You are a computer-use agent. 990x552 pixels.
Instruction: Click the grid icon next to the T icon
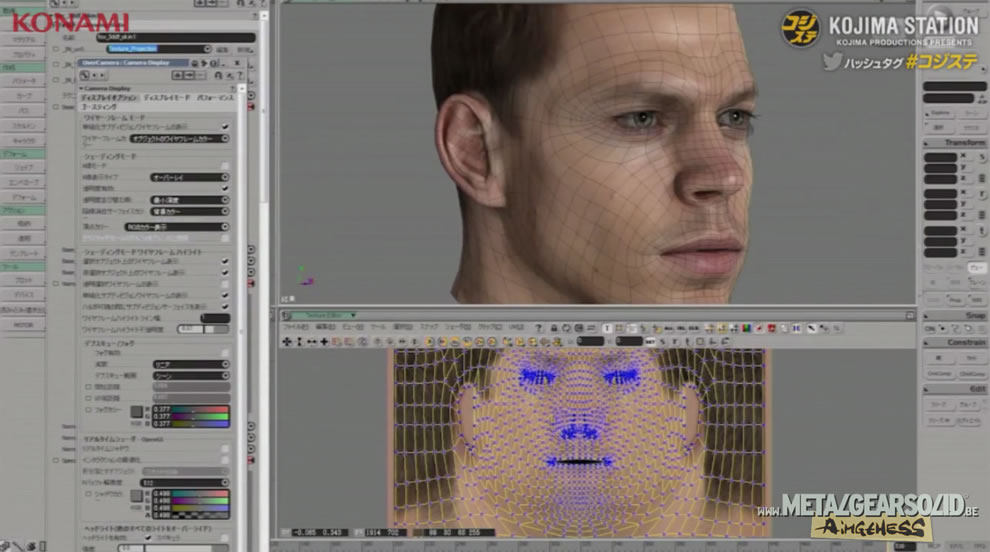pyautogui.click(x=619, y=328)
